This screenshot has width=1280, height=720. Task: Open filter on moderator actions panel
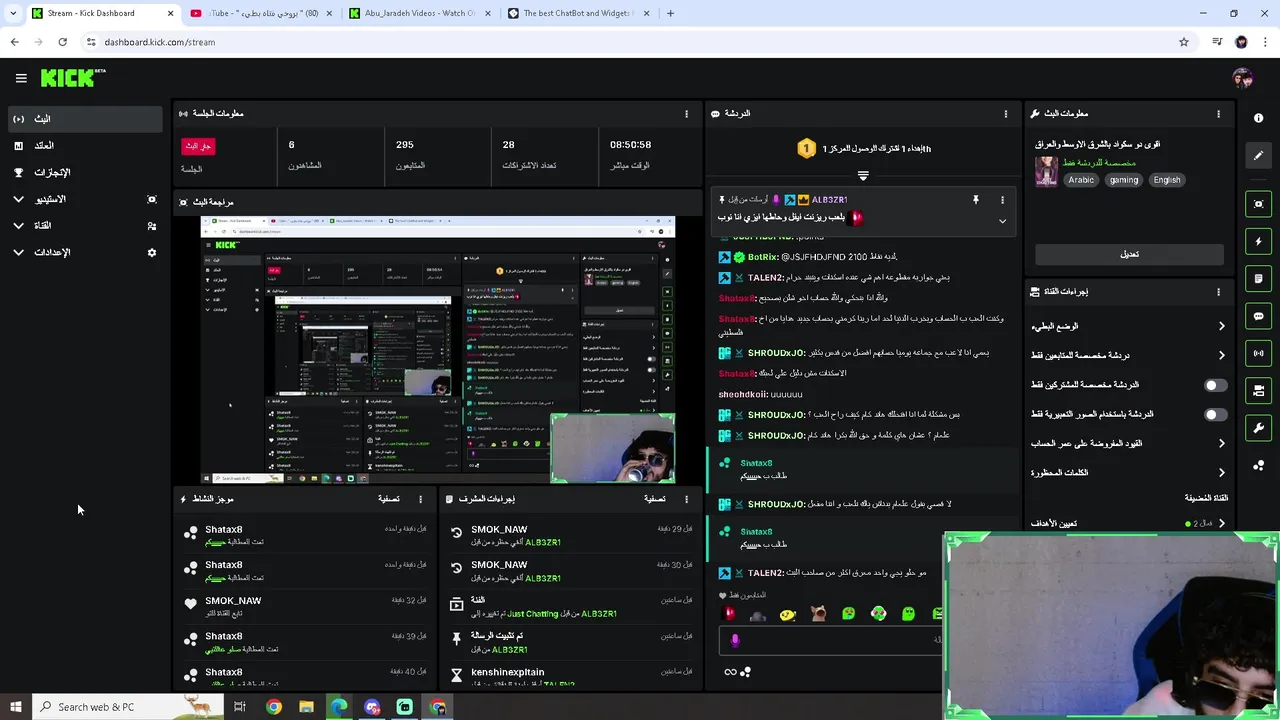click(655, 499)
